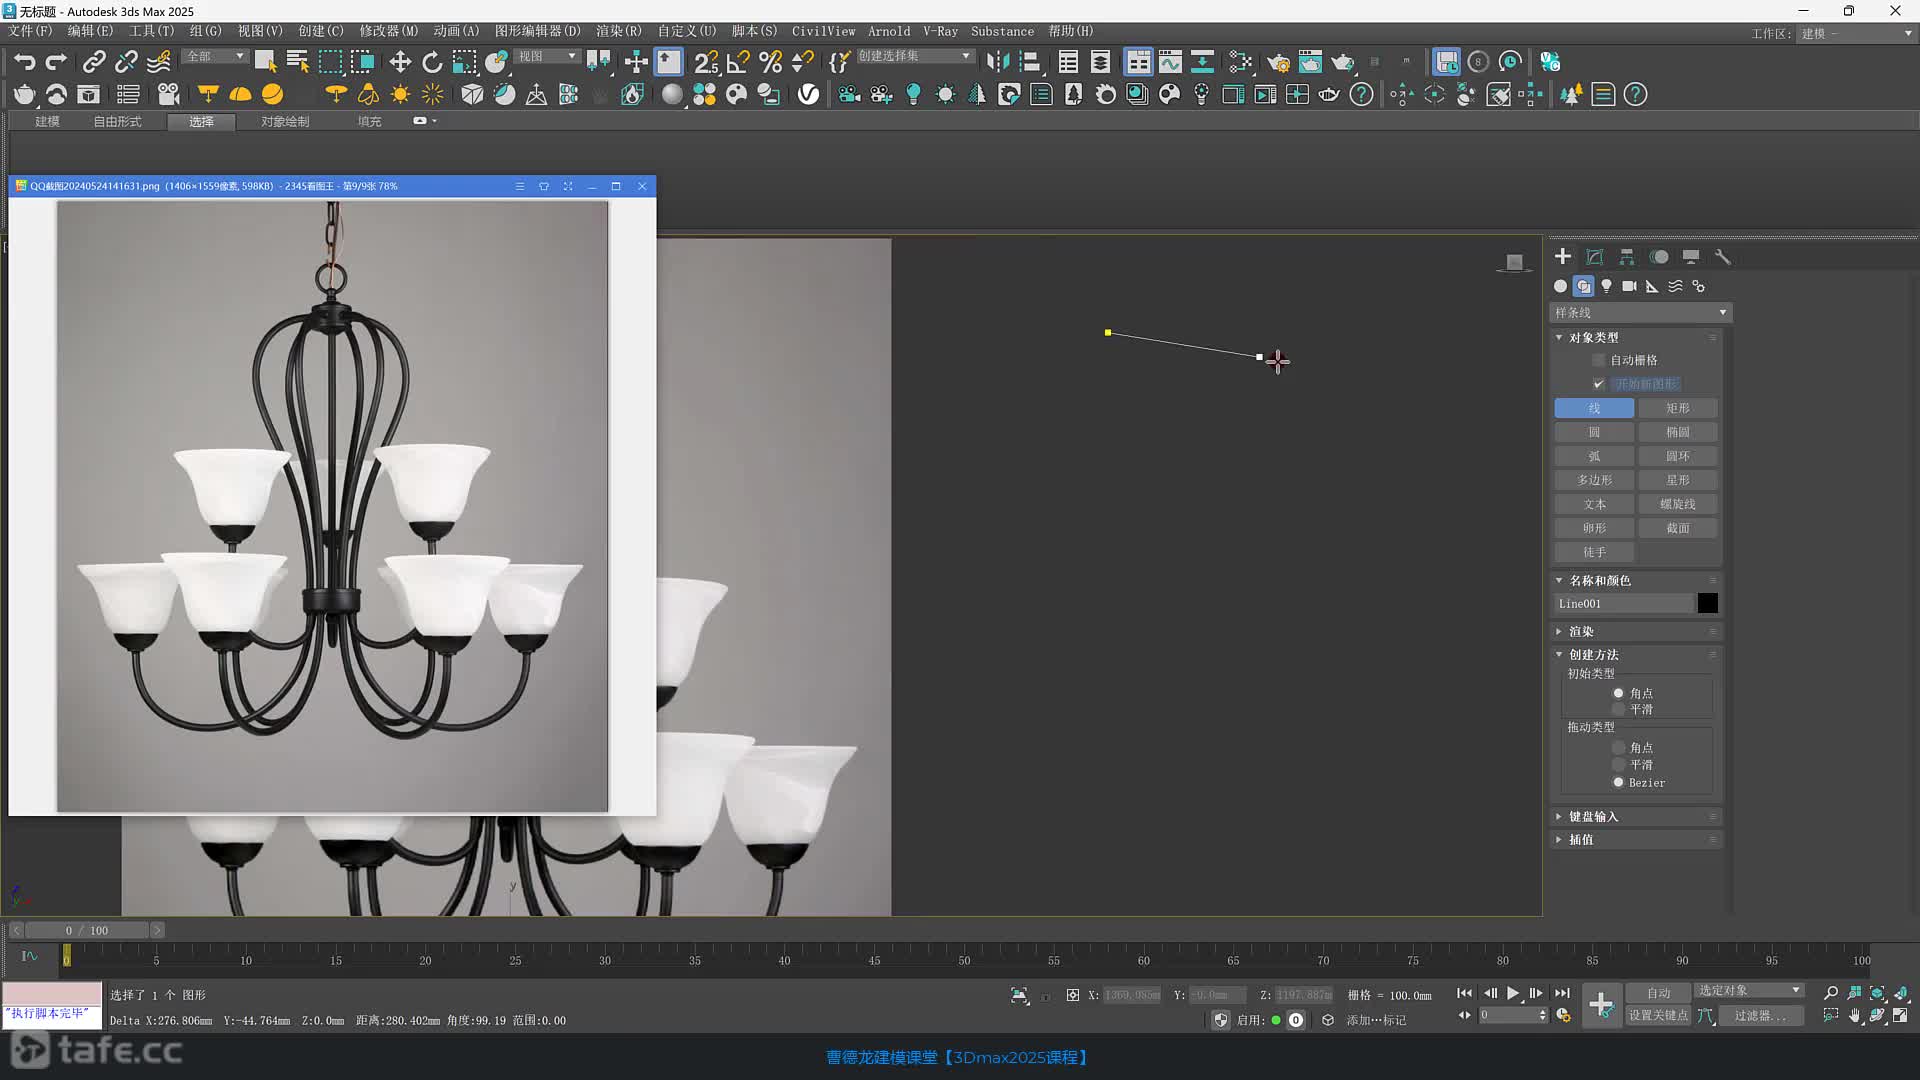Click the yellow sun light icon
This screenshot has height=1080, width=1920.
(x=400, y=94)
